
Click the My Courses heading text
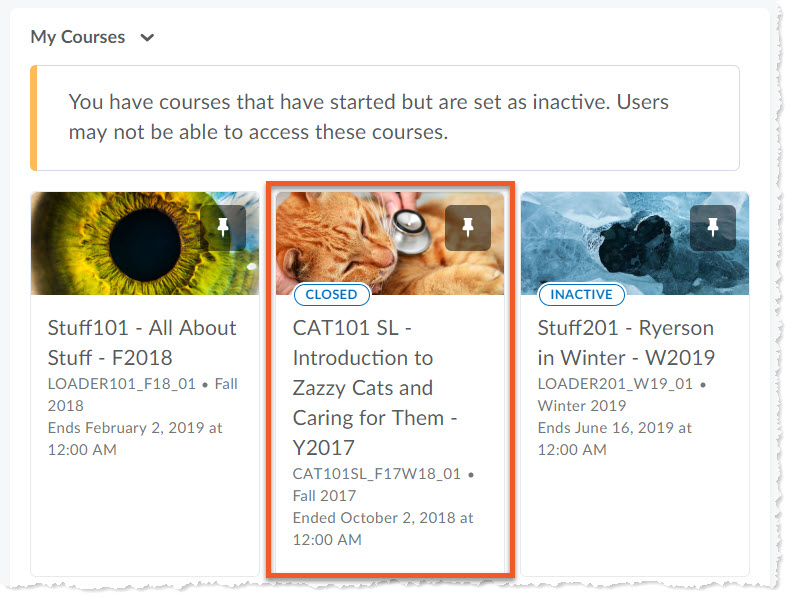(78, 37)
